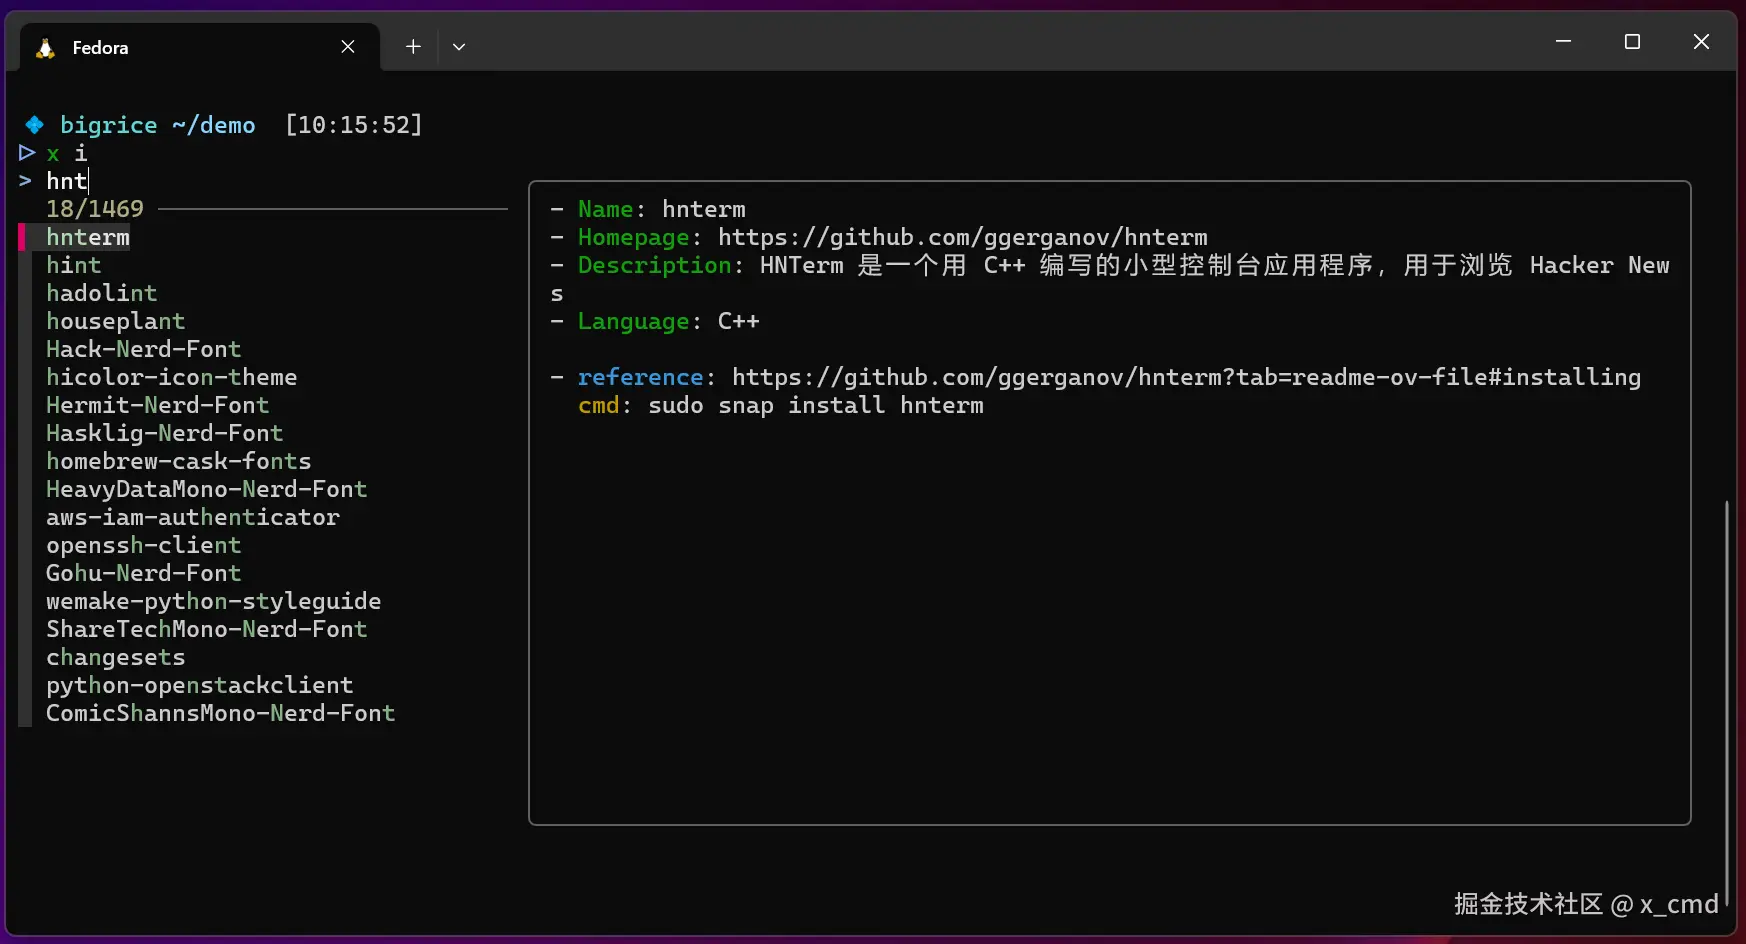This screenshot has width=1746, height=944.
Task: Close the Fedora terminal tab
Action: [x=348, y=47]
